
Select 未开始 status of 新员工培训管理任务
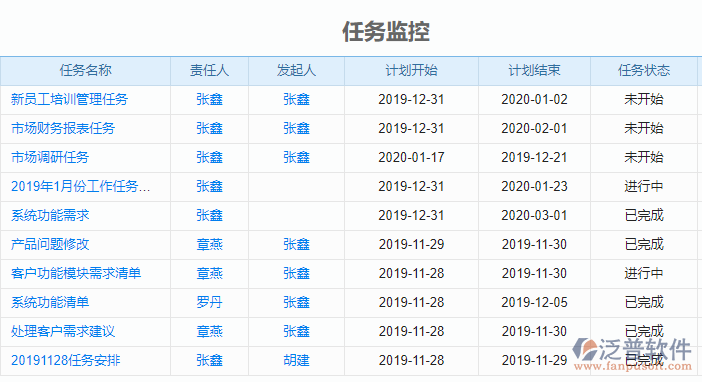pos(644,99)
